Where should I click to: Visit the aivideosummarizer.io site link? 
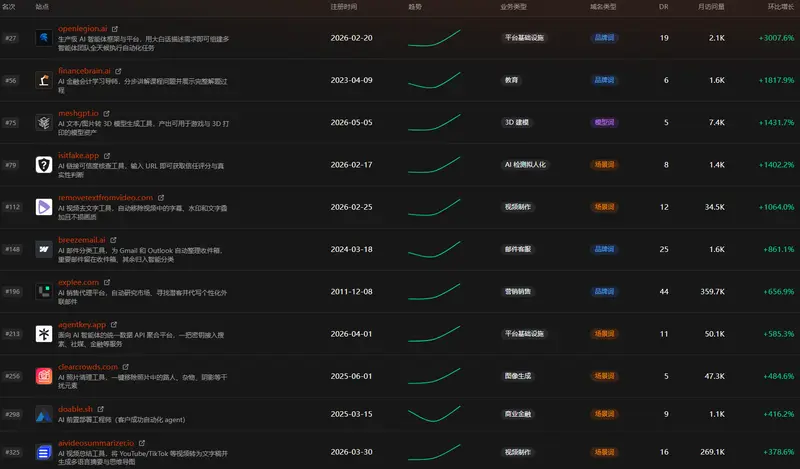point(96,443)
